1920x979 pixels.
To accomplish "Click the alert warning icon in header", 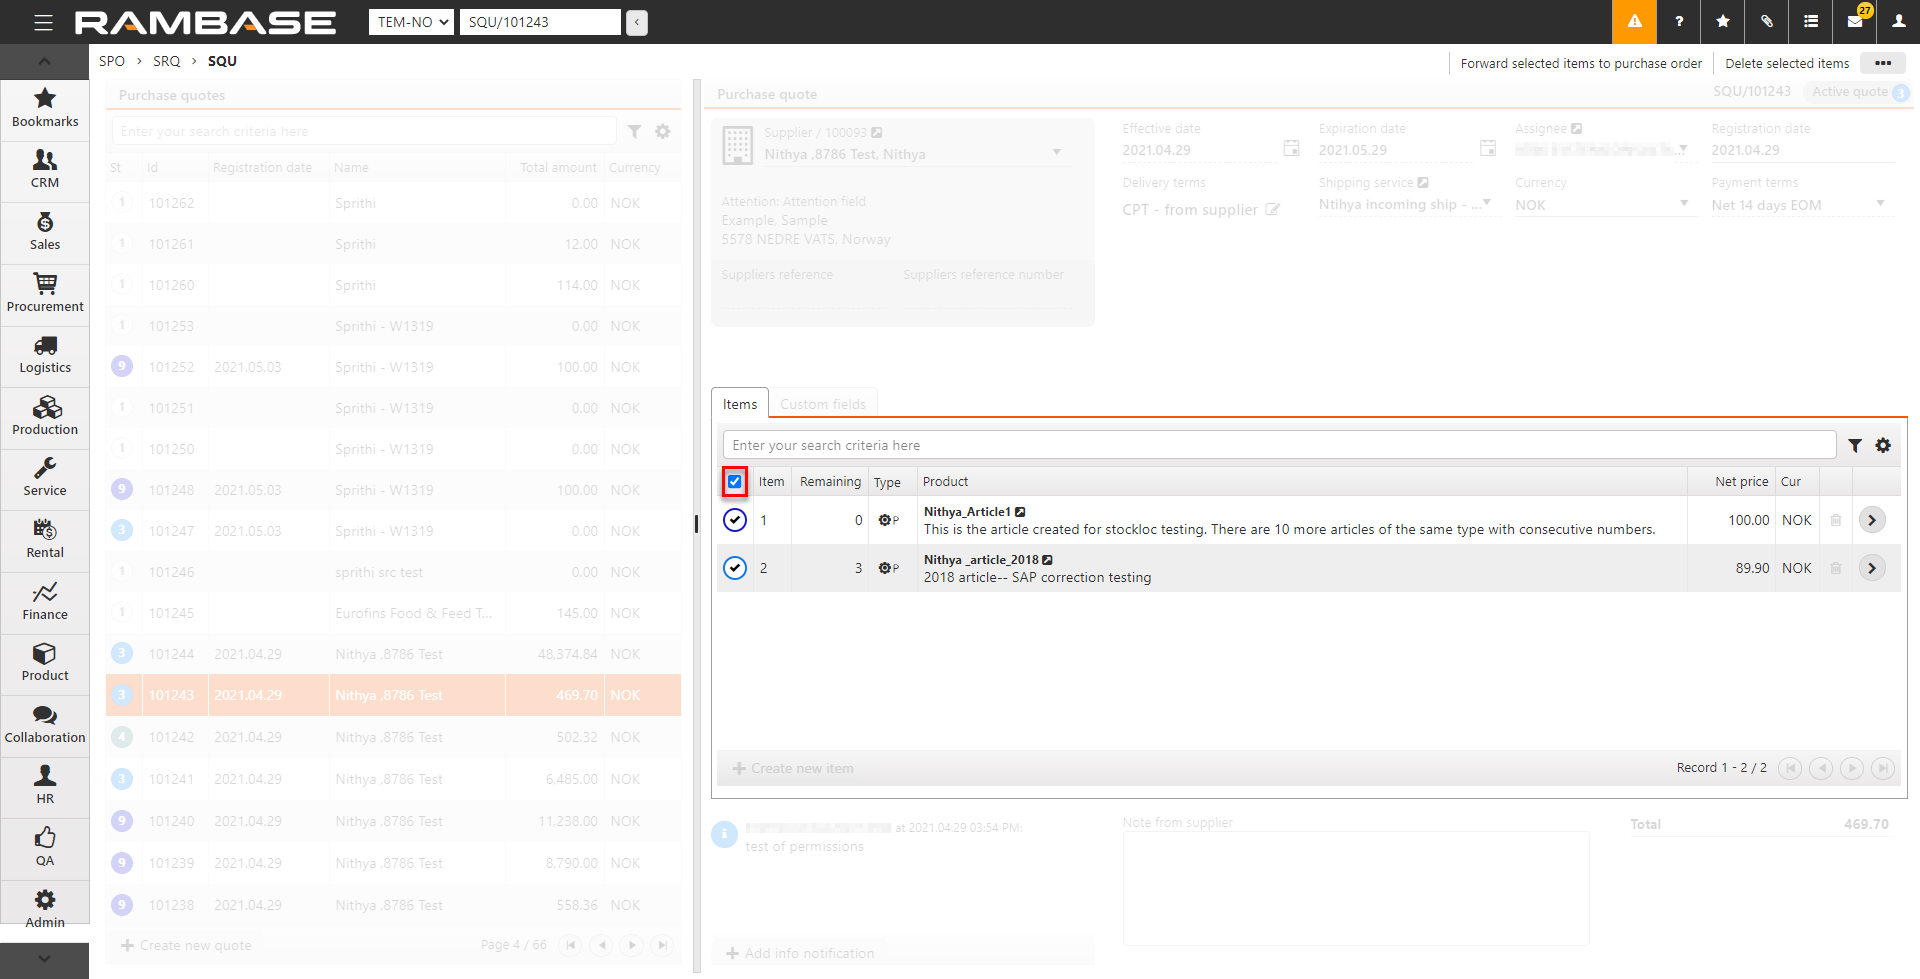I will click(1634, 22).
